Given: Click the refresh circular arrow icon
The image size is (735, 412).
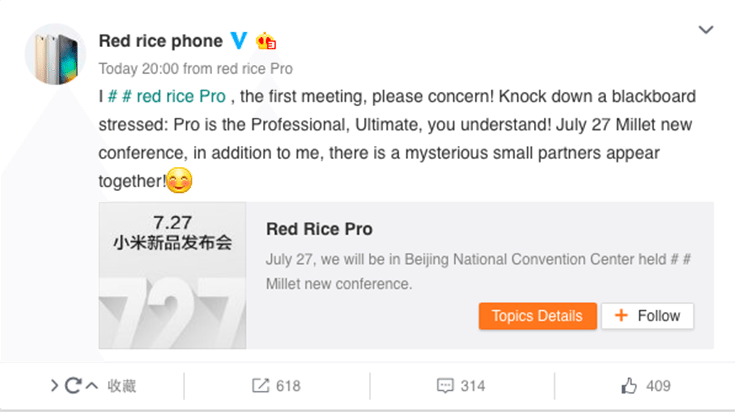Looking at the screenshot, I should click(73, 386).
